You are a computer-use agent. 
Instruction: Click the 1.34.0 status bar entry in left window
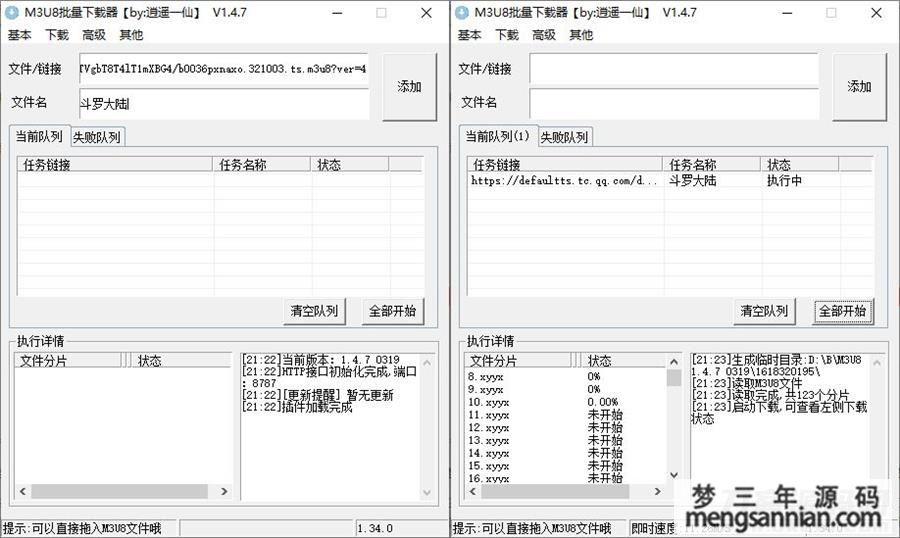coord(375,528)
